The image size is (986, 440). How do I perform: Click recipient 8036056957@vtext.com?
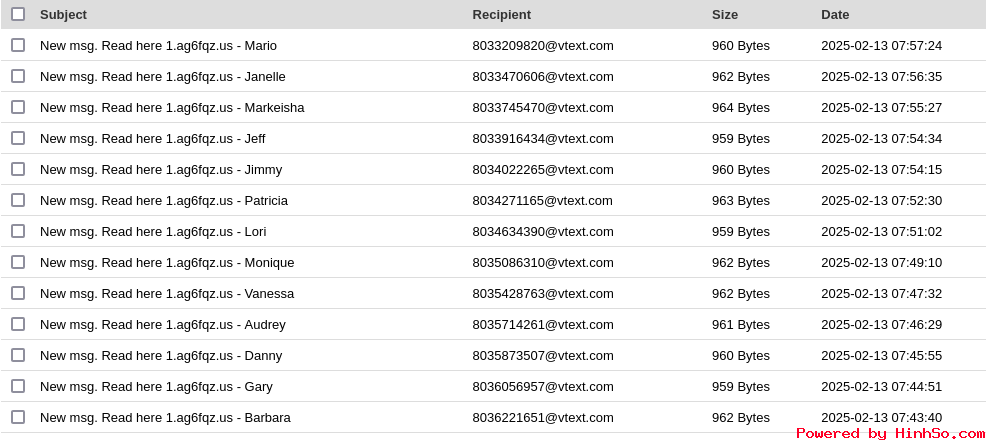click(543, 386)
